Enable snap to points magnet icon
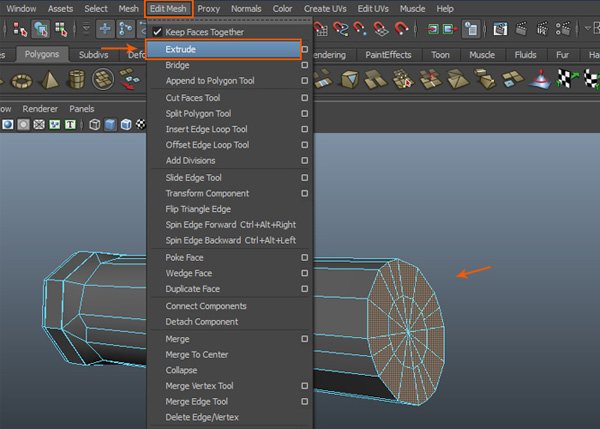This screenshot has height=429, width=600. tap(360, 29)
